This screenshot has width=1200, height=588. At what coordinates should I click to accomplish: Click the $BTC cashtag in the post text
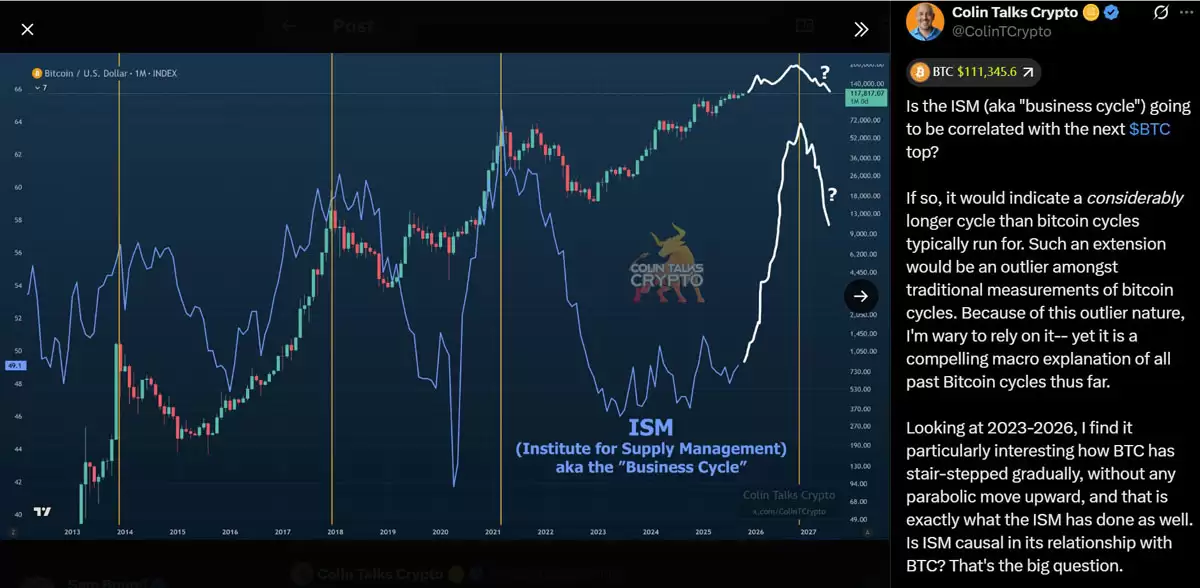click(1151, 128)
